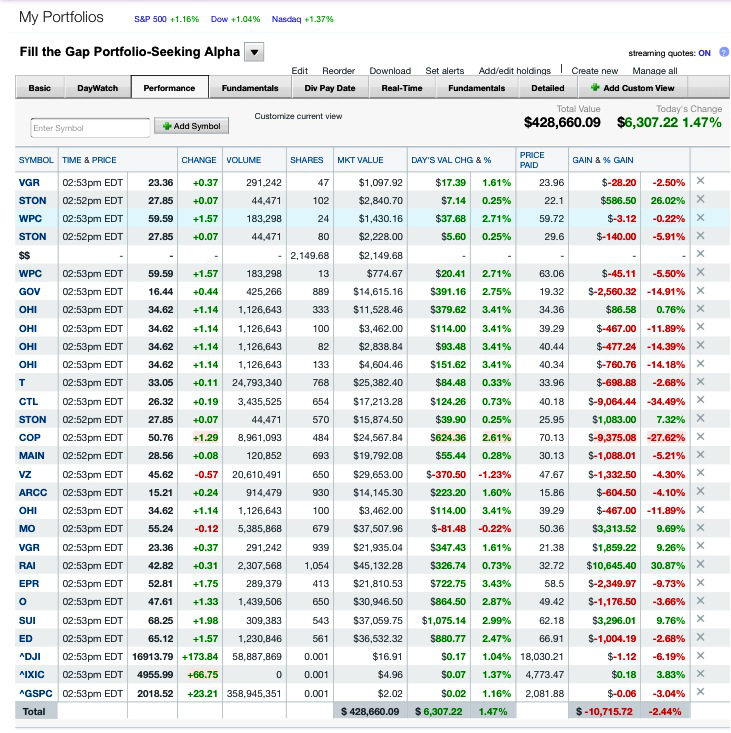Delete the COP row
The width and height of the screenshot is (731, 733).
click(700, 437)
